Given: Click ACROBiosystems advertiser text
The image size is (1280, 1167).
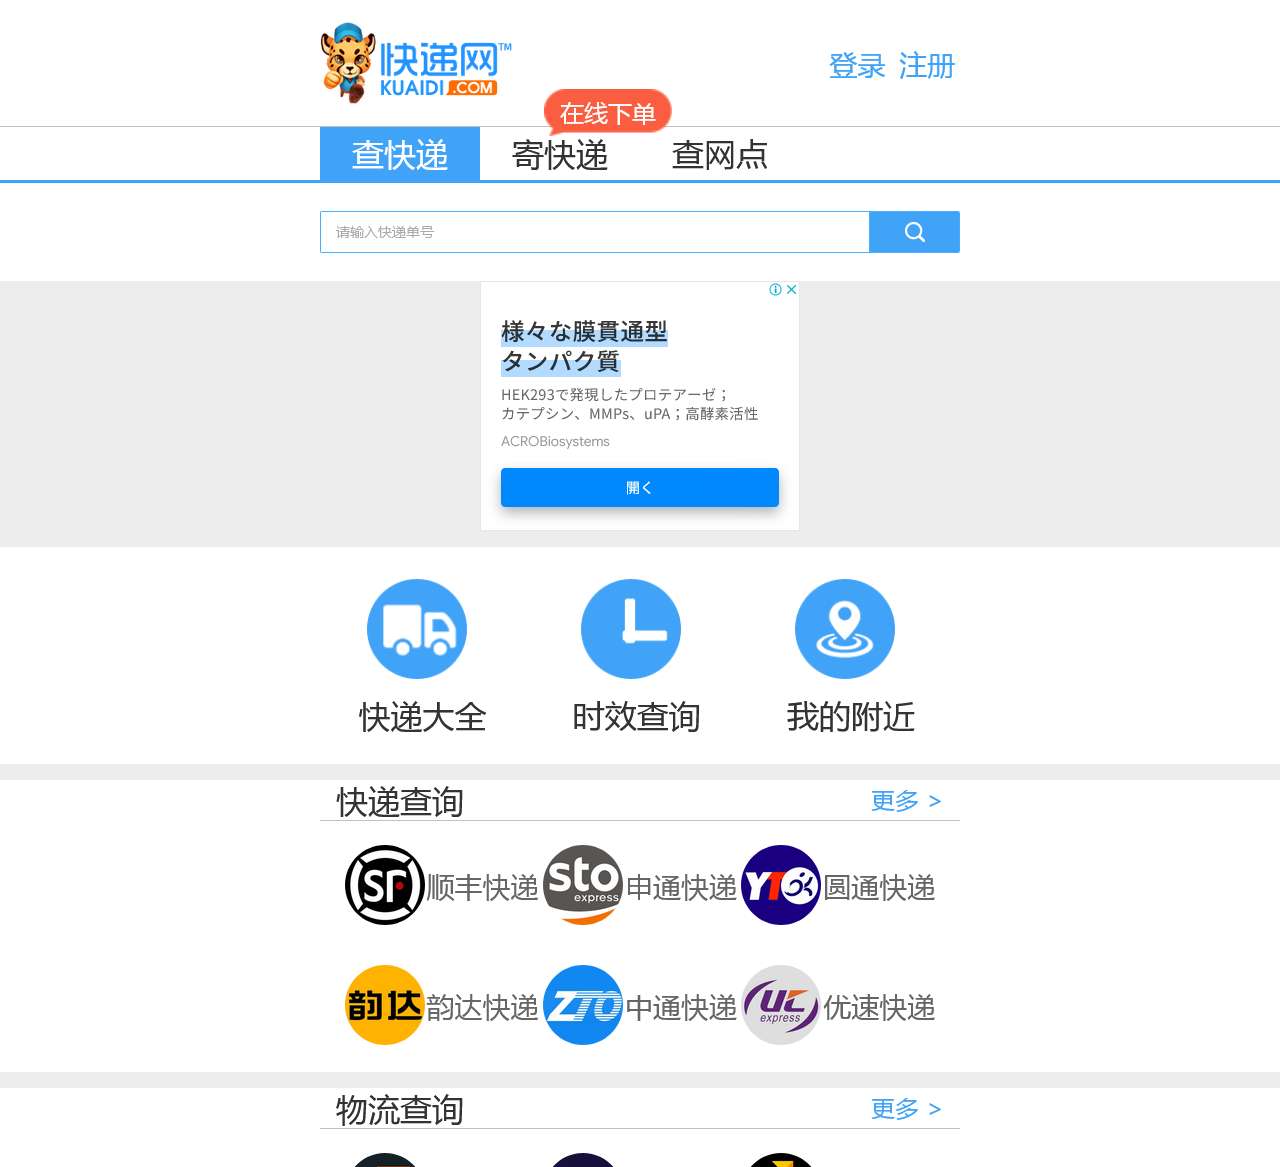Looking at the screenshot, I should tap(555, 441).
